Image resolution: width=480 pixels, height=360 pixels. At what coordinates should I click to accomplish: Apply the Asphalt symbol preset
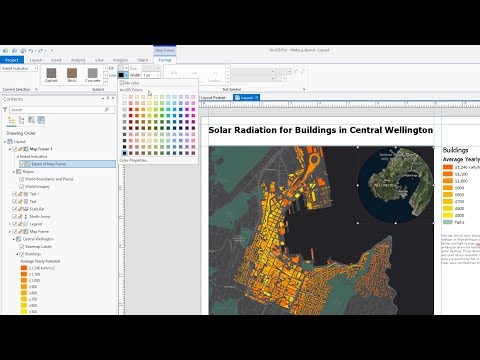[x=51, y=75]
